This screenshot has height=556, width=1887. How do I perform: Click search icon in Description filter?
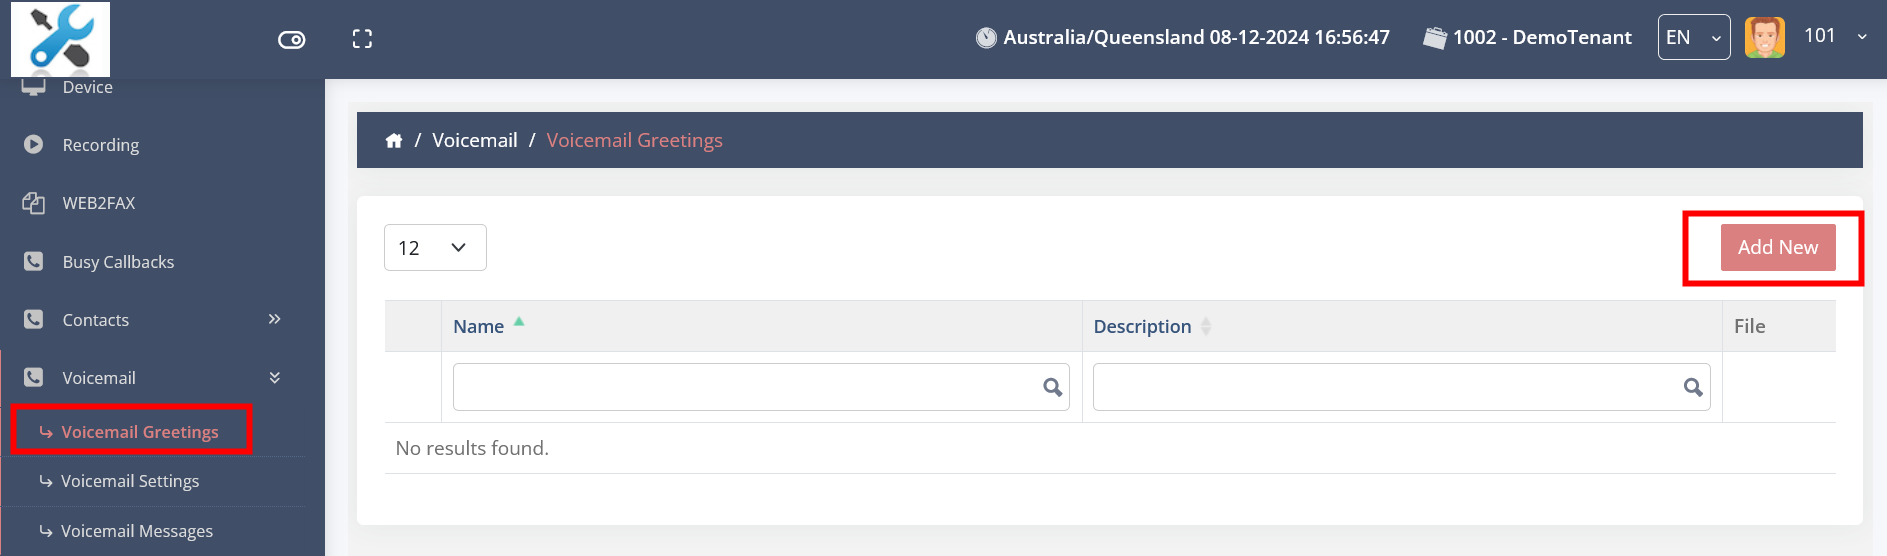(1692, 387)
